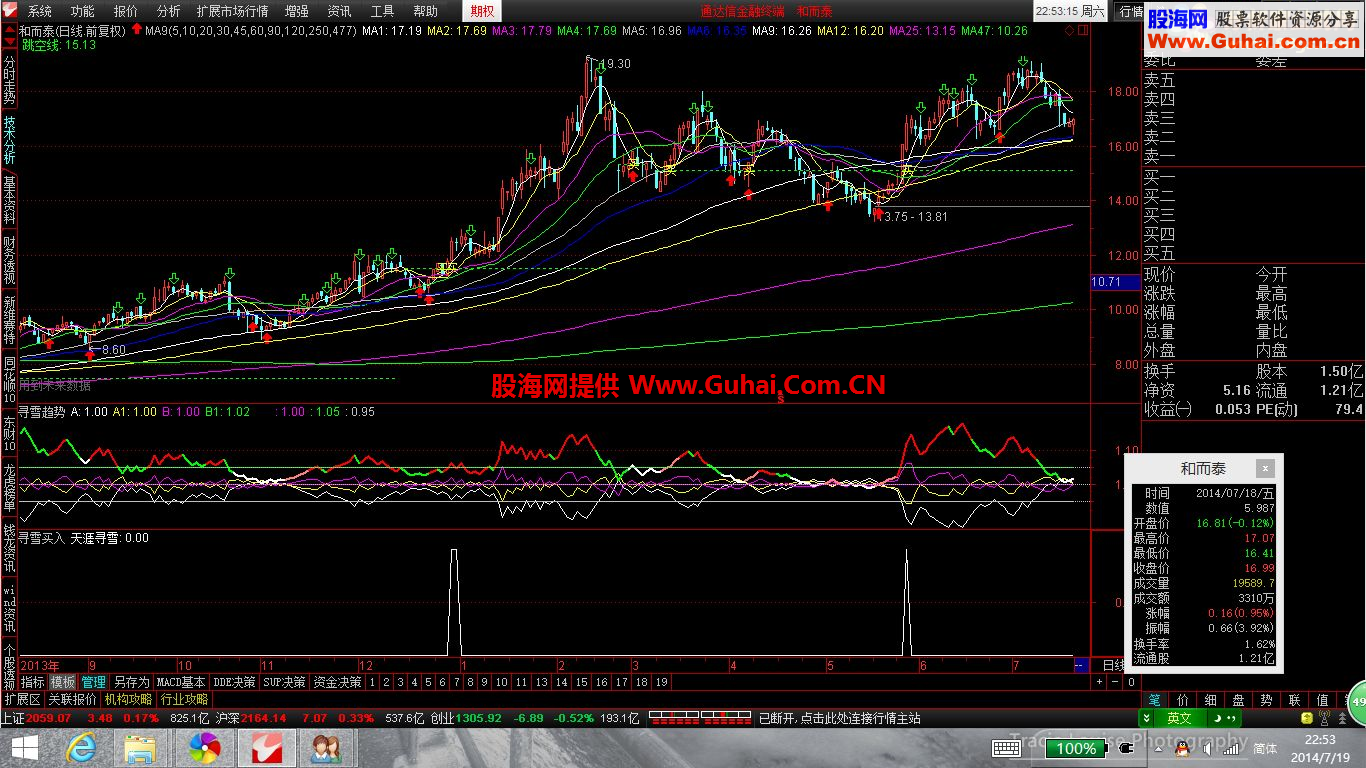Select the 势 tab in the right panel
This screenshot has width=1366, height=768.
(1266, 700)
